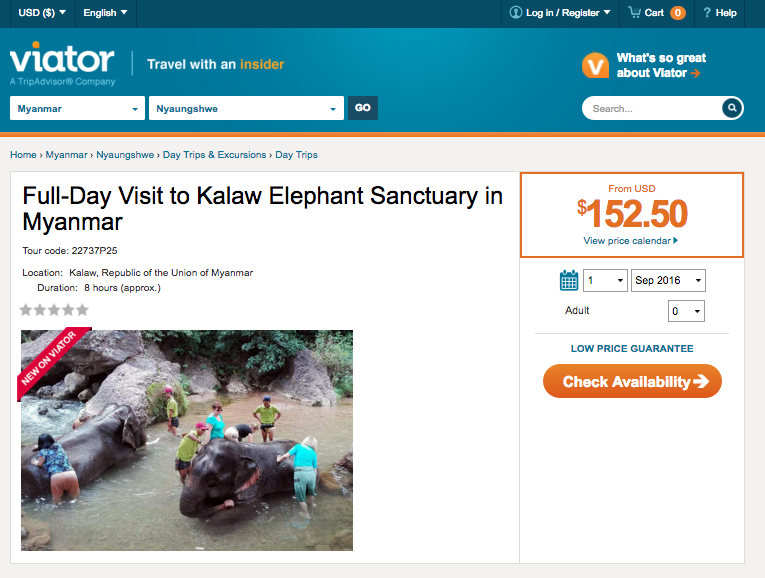Click the Viator logo
This screenshot has width=765, height=578.
click(62, 63)
